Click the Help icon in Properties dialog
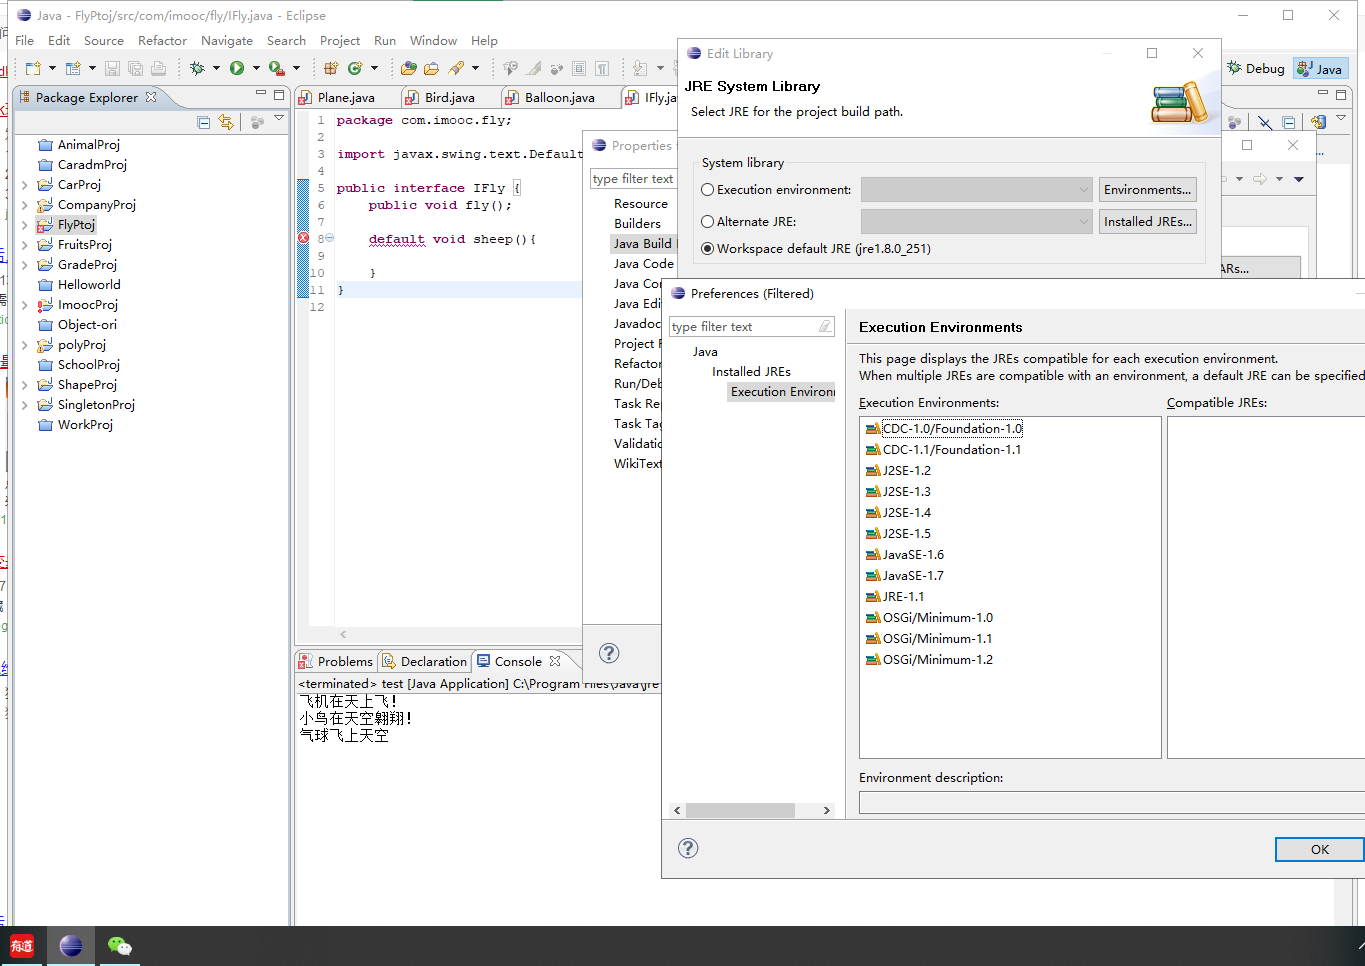 tap(609, 653)
